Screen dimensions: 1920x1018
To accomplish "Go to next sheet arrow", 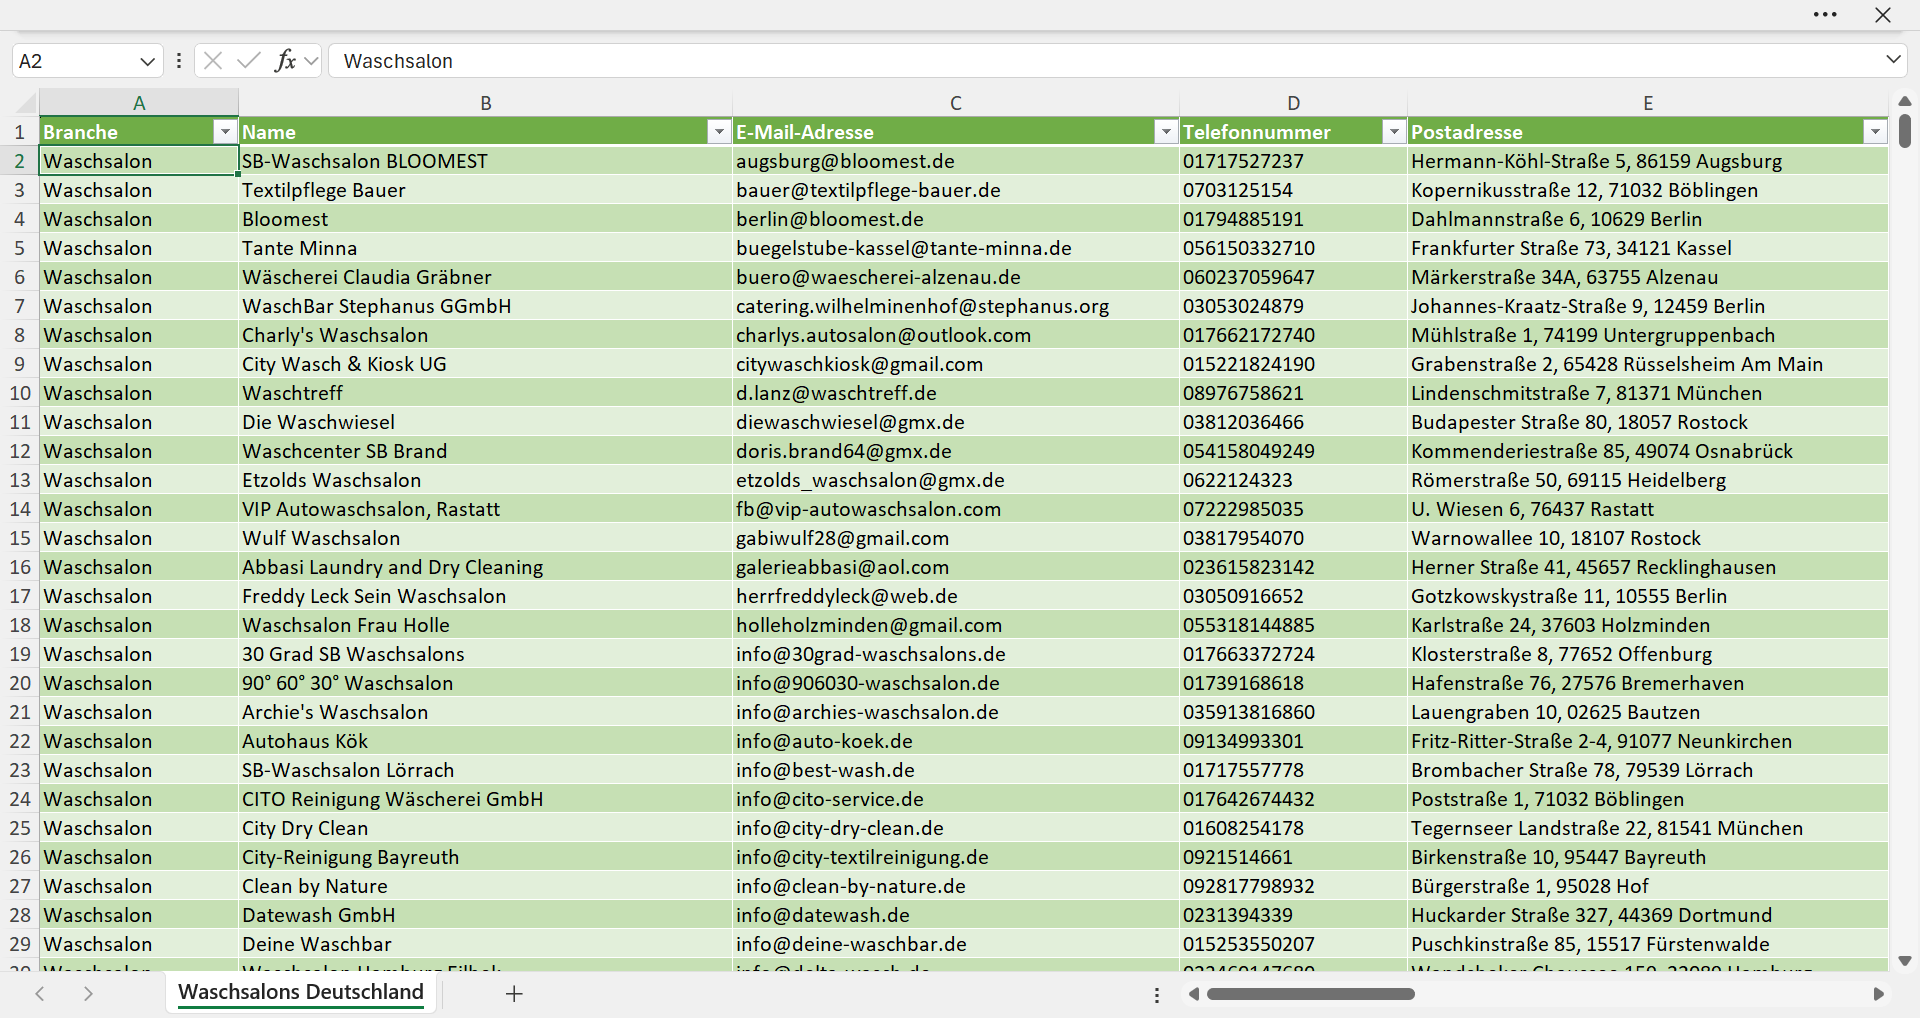I will [88, 994].
